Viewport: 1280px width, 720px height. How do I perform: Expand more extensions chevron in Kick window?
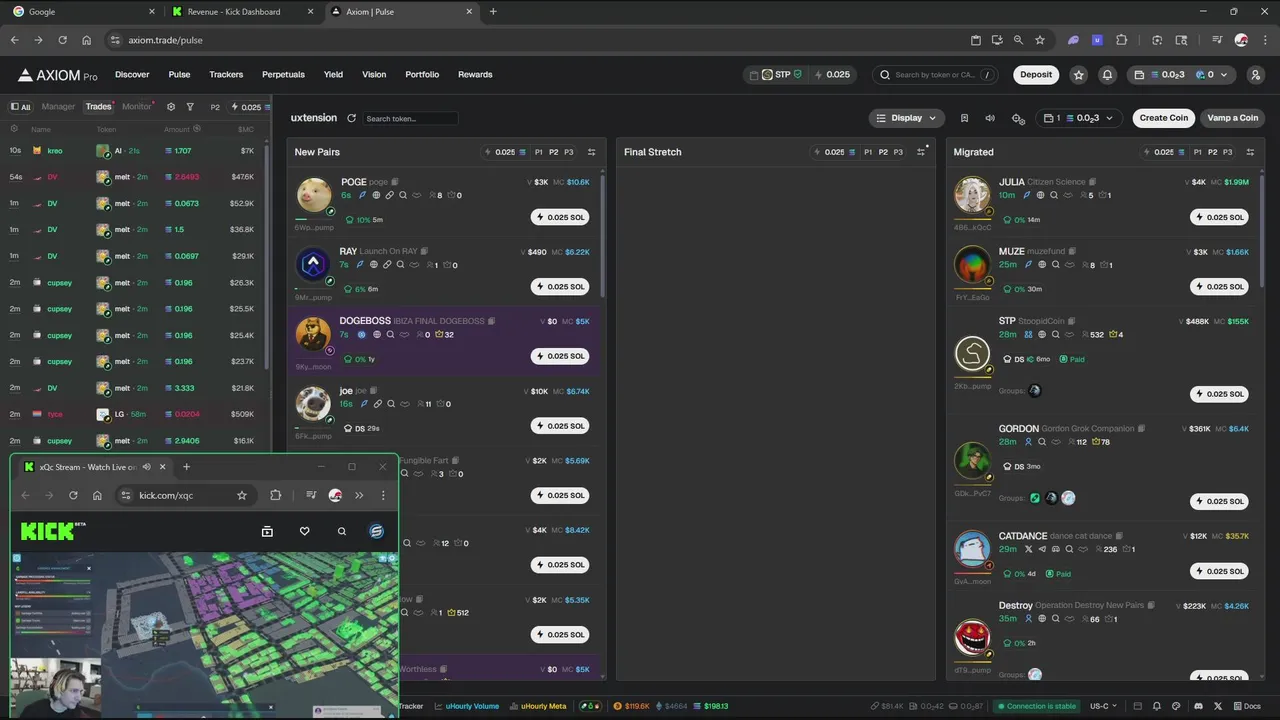359,495
